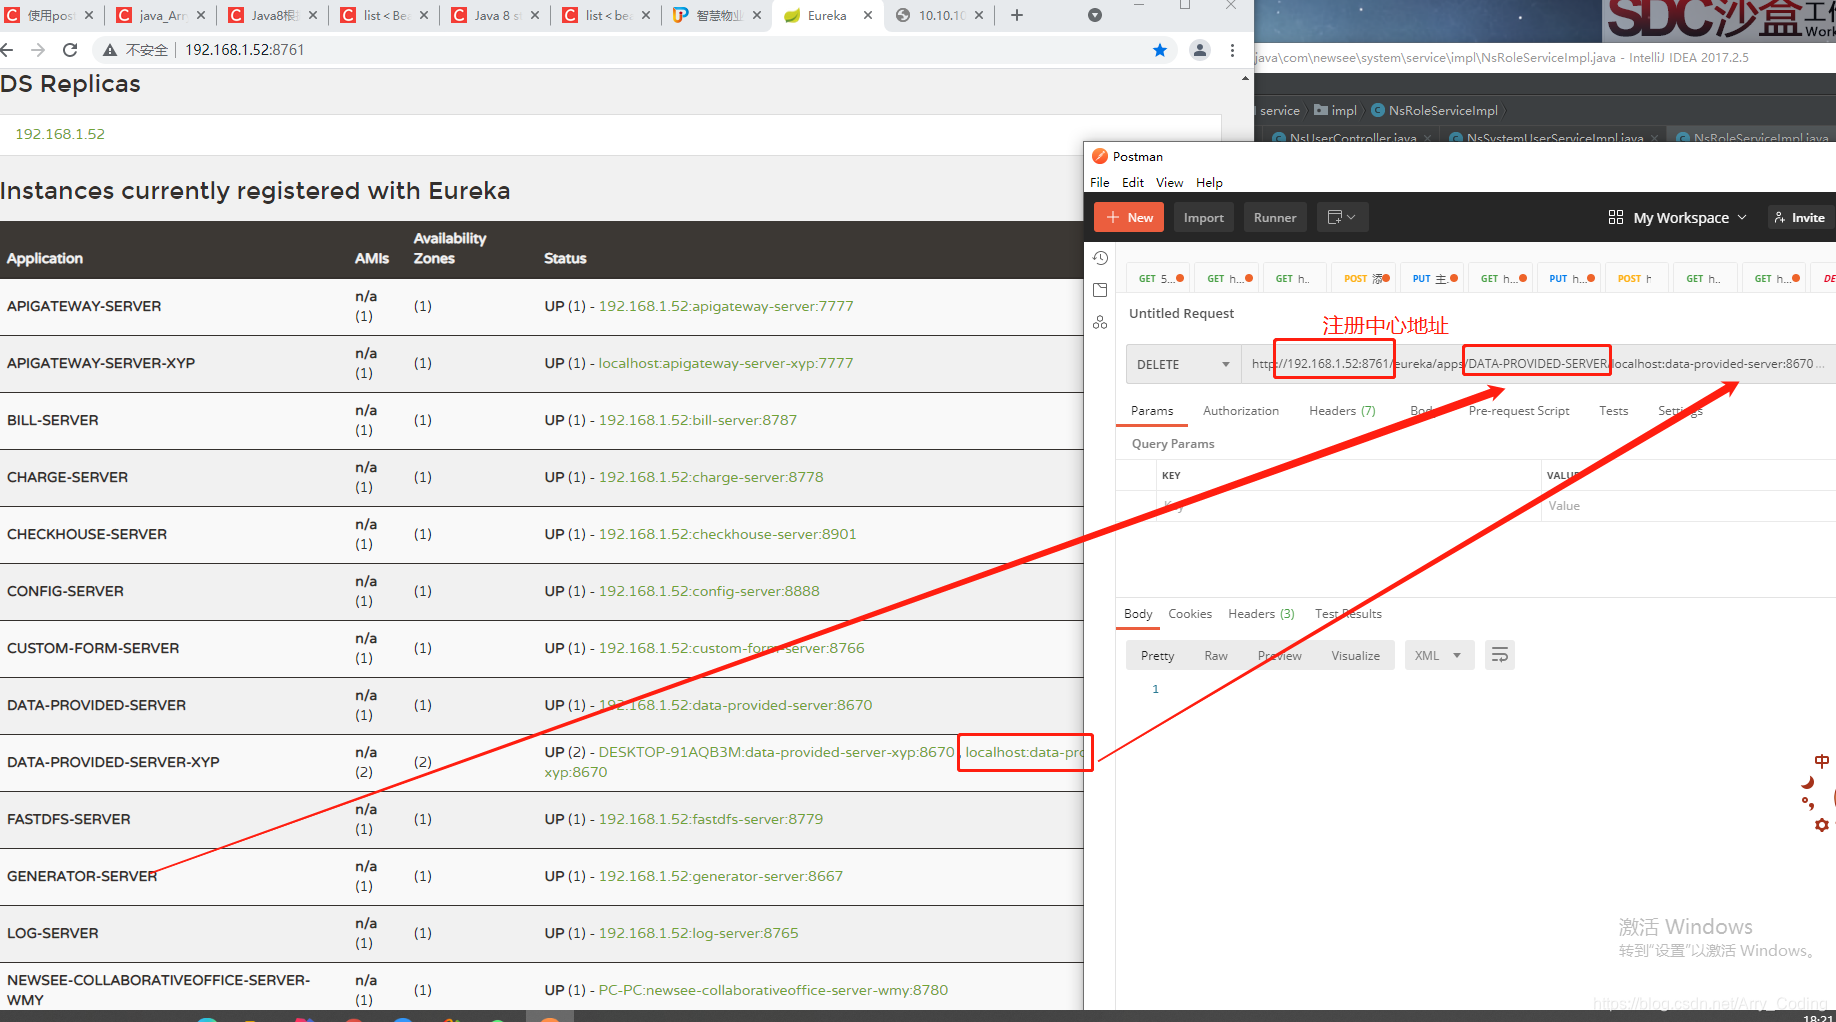Screen dimensions: 1836x1022
Task: Click the workspace grid icon in Postman header
Action: coord(1615,217)
